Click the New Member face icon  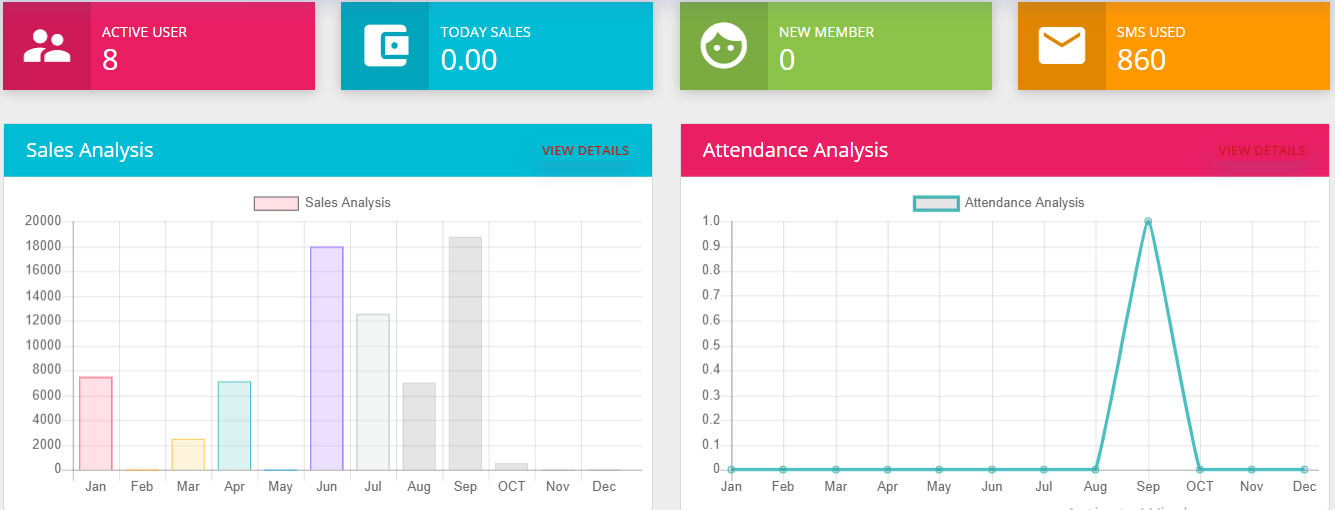724,46
